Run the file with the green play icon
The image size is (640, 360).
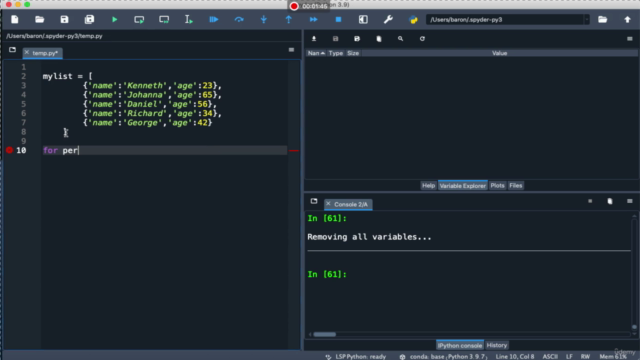click(x=114, y=20)
